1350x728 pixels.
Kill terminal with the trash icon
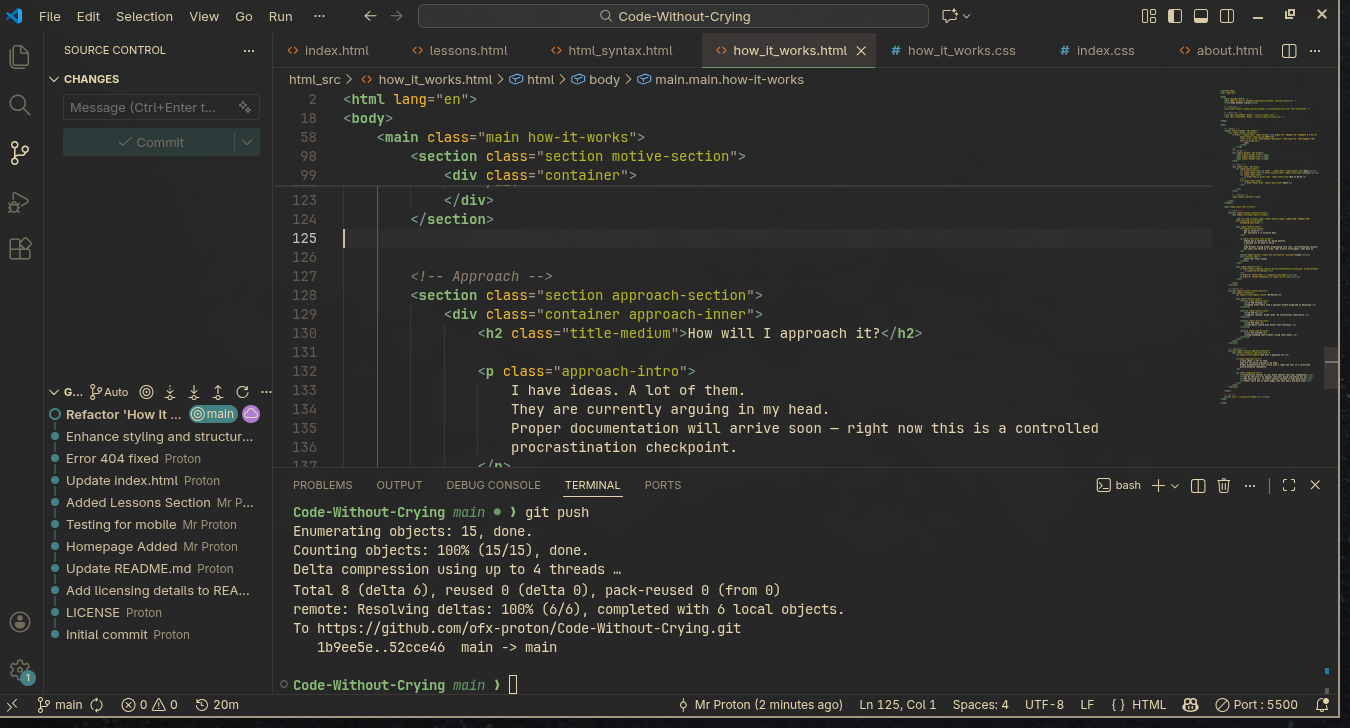(x=1223, y=485)
